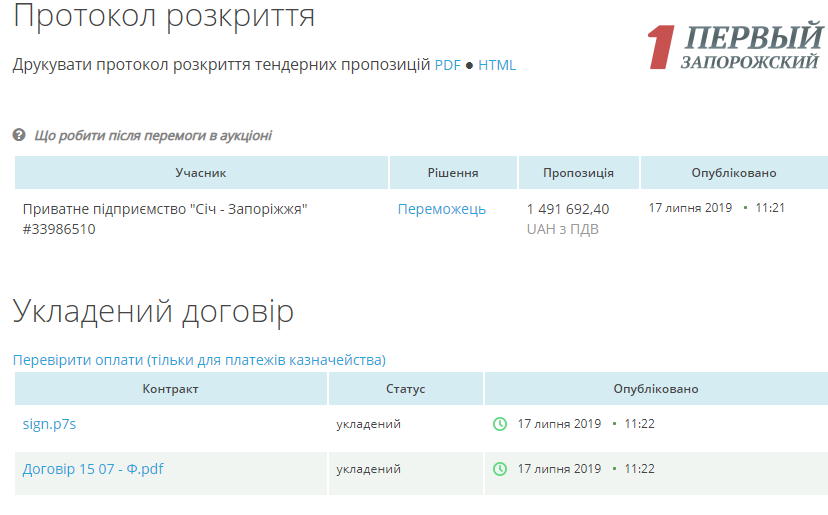Open 'Що робити після перемоги в аукціоні' help
This screenshot has height=515, width=828.
(x=152, y=135)
